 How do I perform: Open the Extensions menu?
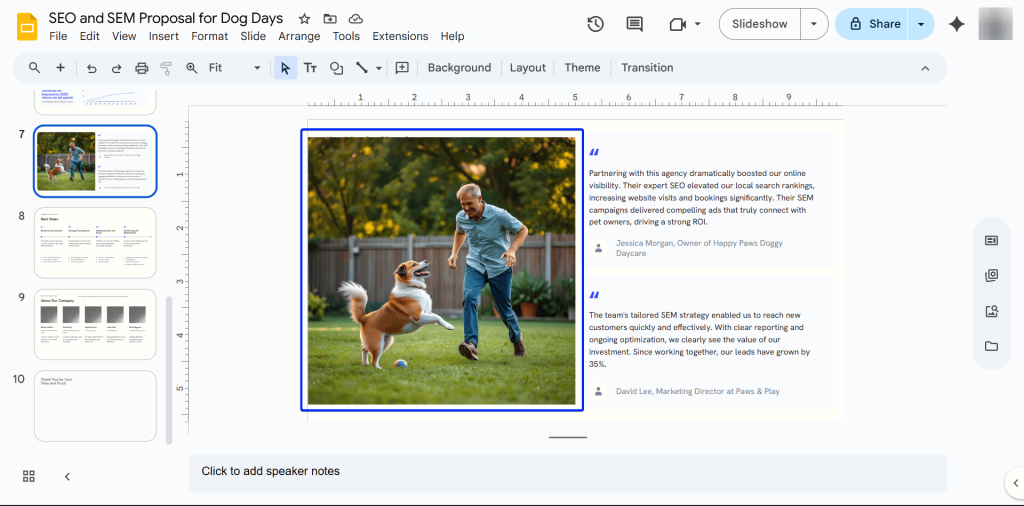click(x=400, y=36)
